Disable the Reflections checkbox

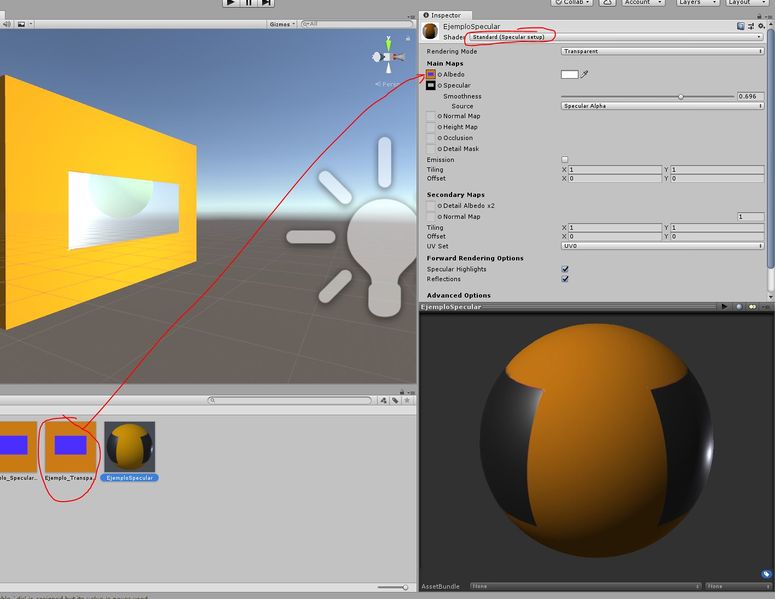[x=565, y=279]
